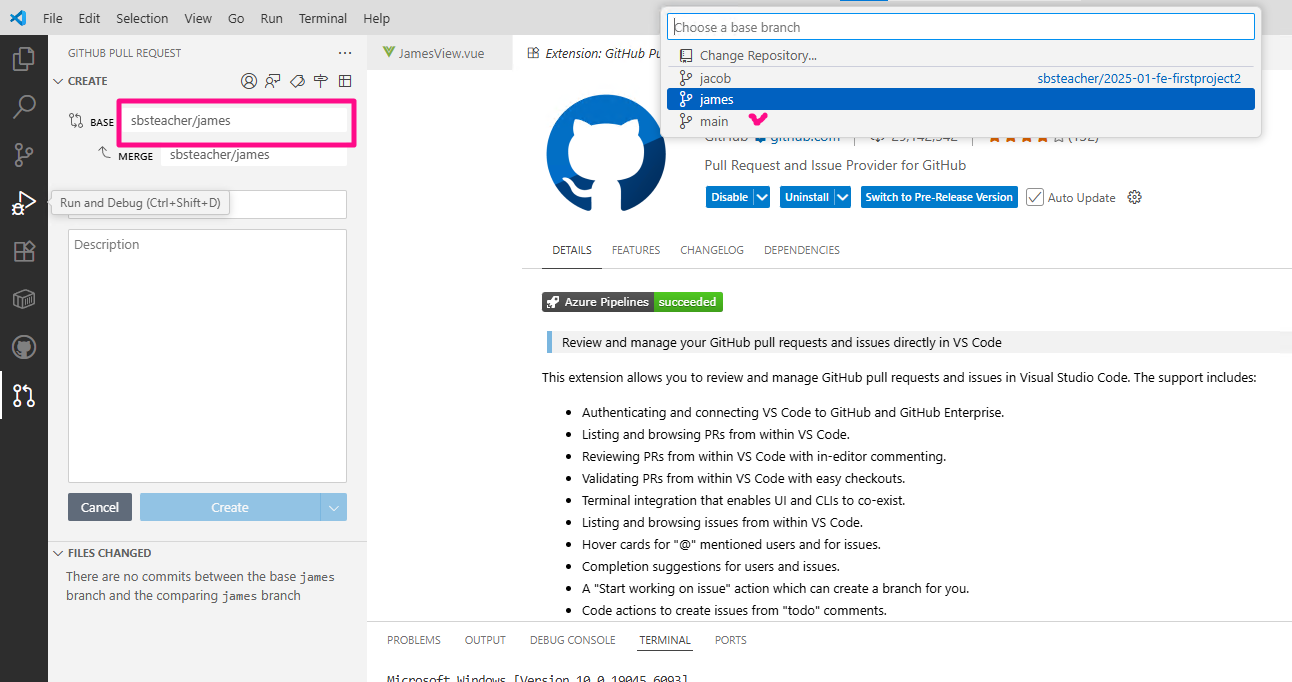Switch to the FEATURES tab
Screen dimensions: 1292x682
coord(636,250)
